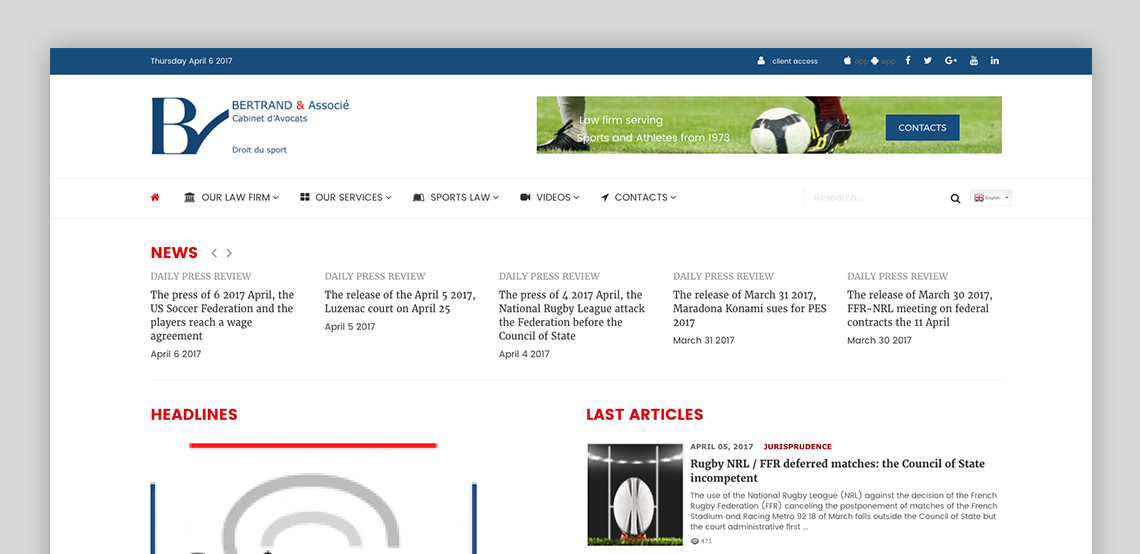Viewport: 1140px width, 554px height.
Task: Click the 'APRIL 05, 2017' article date
Action: pyautogui.click(x=722, y=446)
